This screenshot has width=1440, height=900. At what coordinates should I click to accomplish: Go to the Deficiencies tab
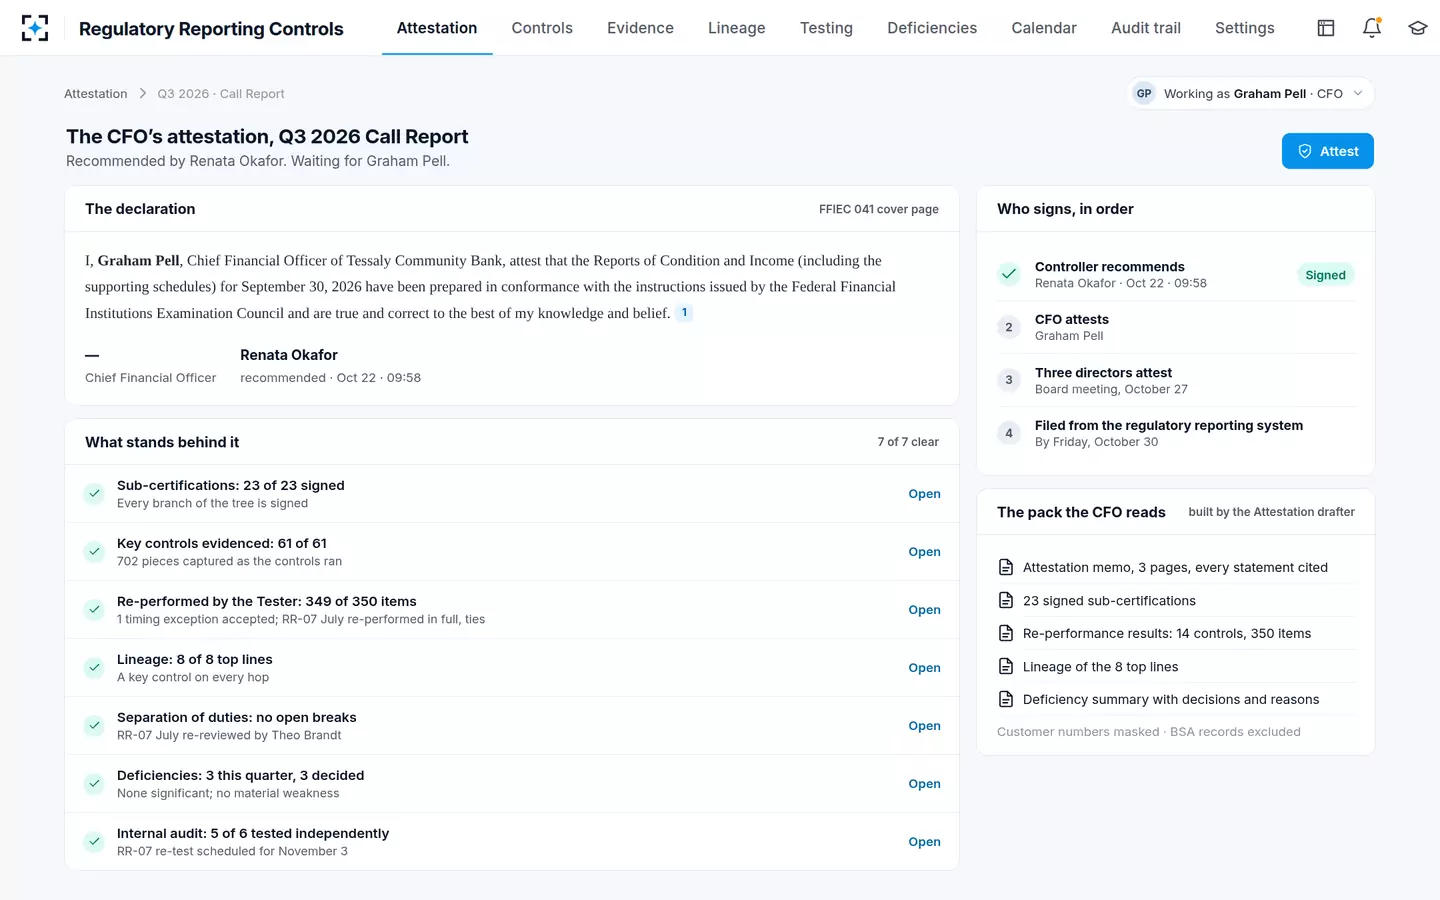(932, 28)
